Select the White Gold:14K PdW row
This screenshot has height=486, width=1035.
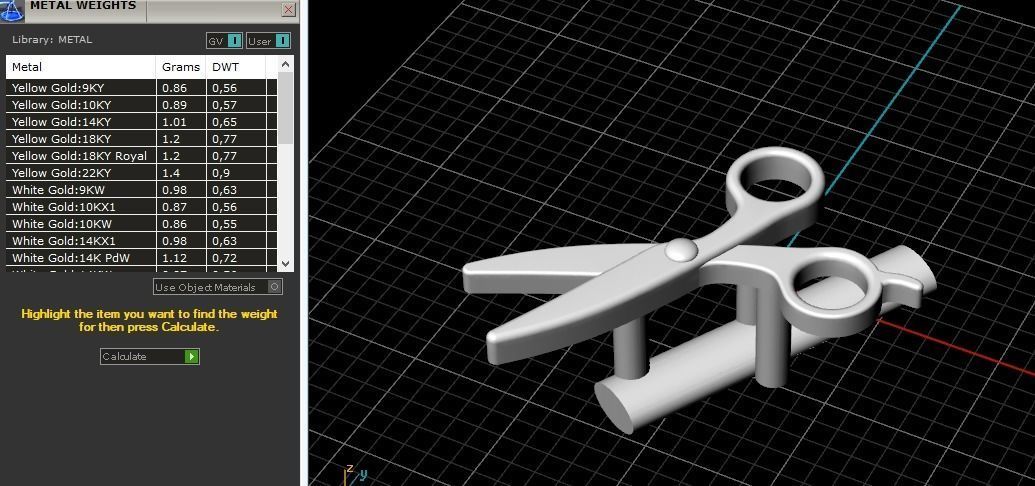pyautogui.click(x=141, y=258)
